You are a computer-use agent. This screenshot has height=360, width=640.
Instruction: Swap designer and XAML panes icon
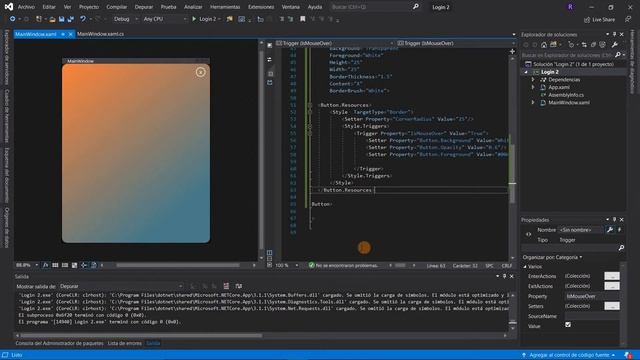click(x=269, y=60)
